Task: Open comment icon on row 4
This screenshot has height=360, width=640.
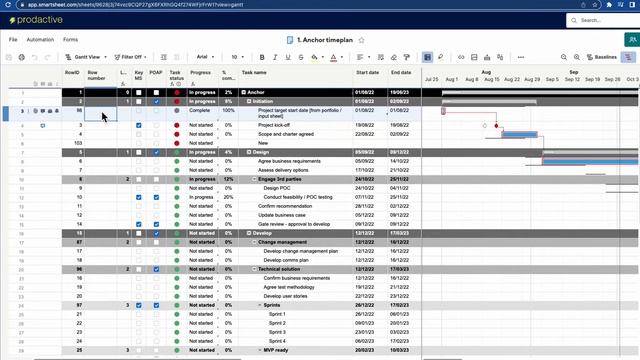Action: click(42, 126)
